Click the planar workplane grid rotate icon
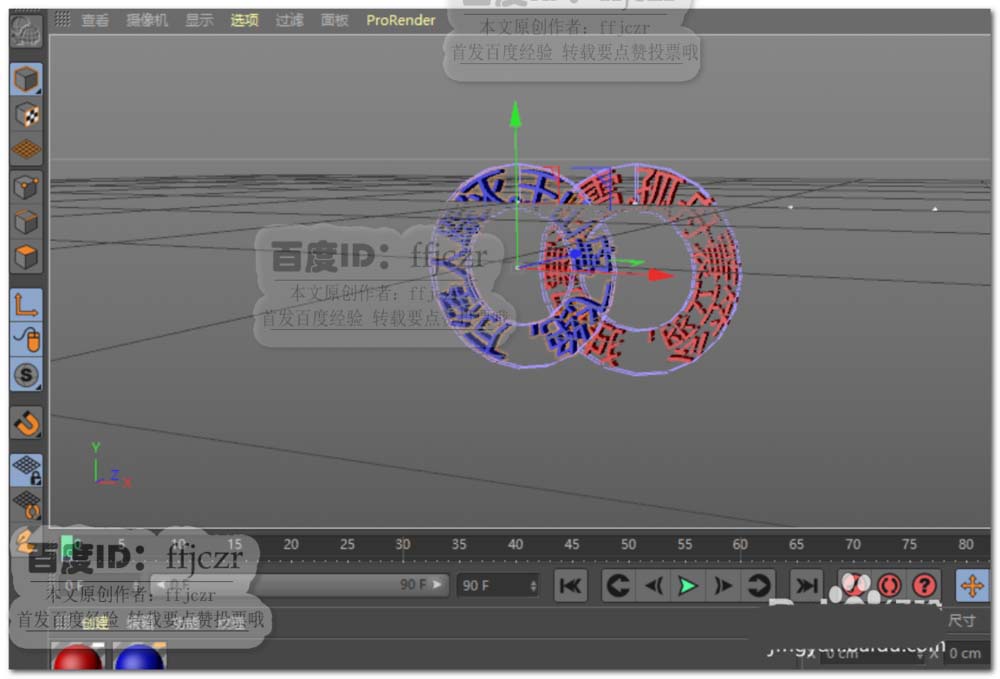This screenshot has height=679, width=1000. 26,505
